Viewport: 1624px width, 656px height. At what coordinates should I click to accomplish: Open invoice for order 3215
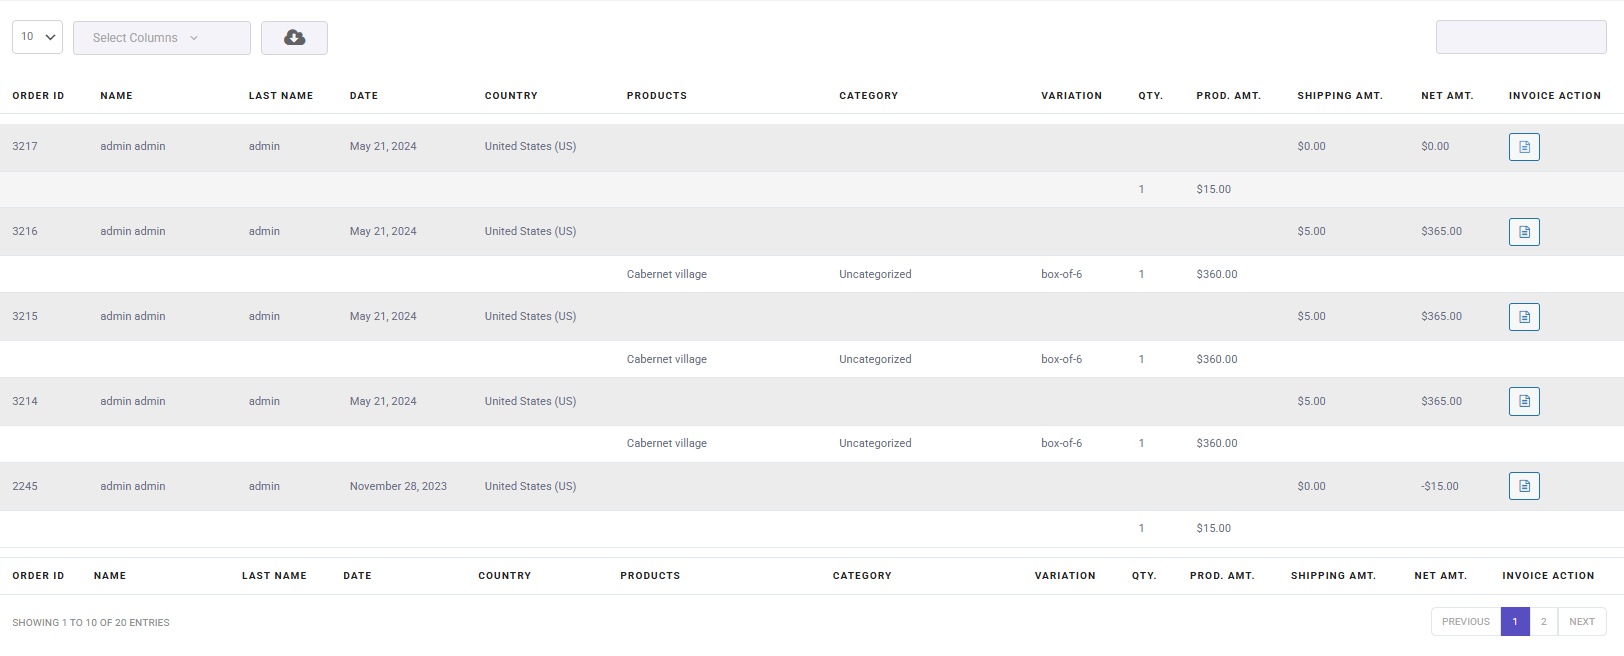pyautogui.click(x=1523, y=317)
